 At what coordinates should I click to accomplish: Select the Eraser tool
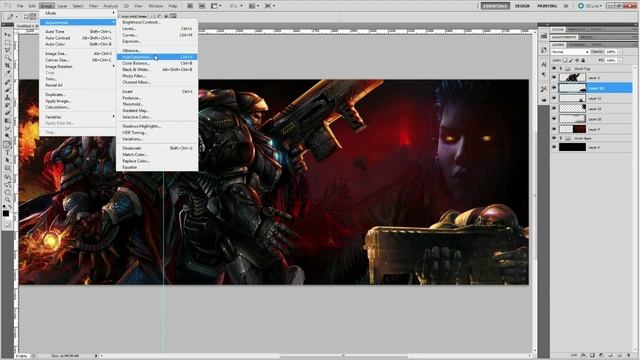point(7,113)
